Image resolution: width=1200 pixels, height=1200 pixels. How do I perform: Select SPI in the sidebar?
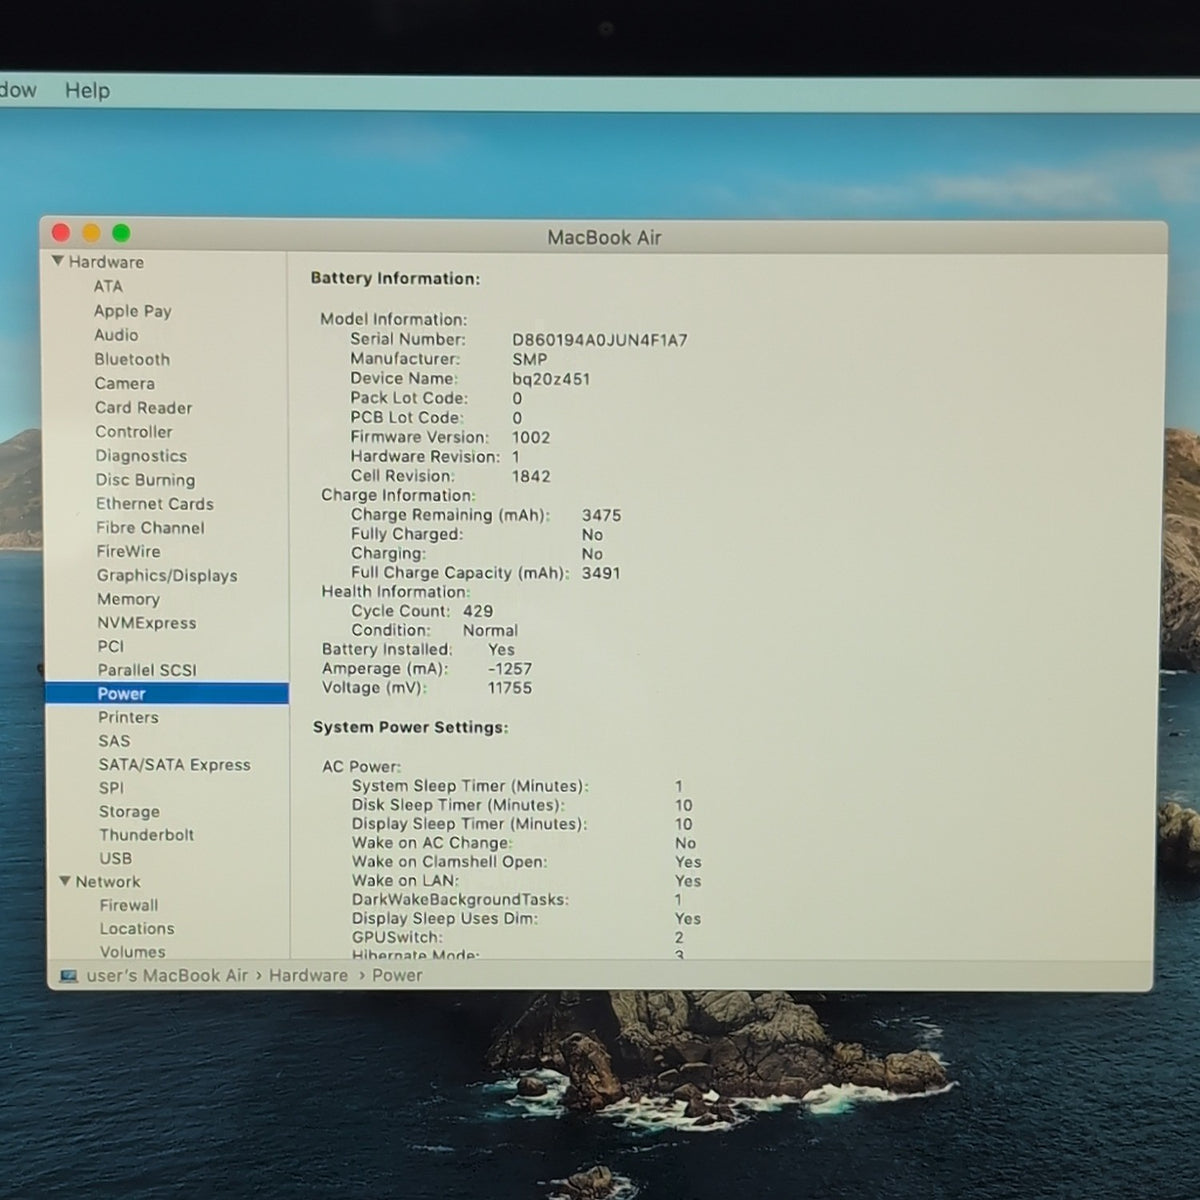[111, 788]
